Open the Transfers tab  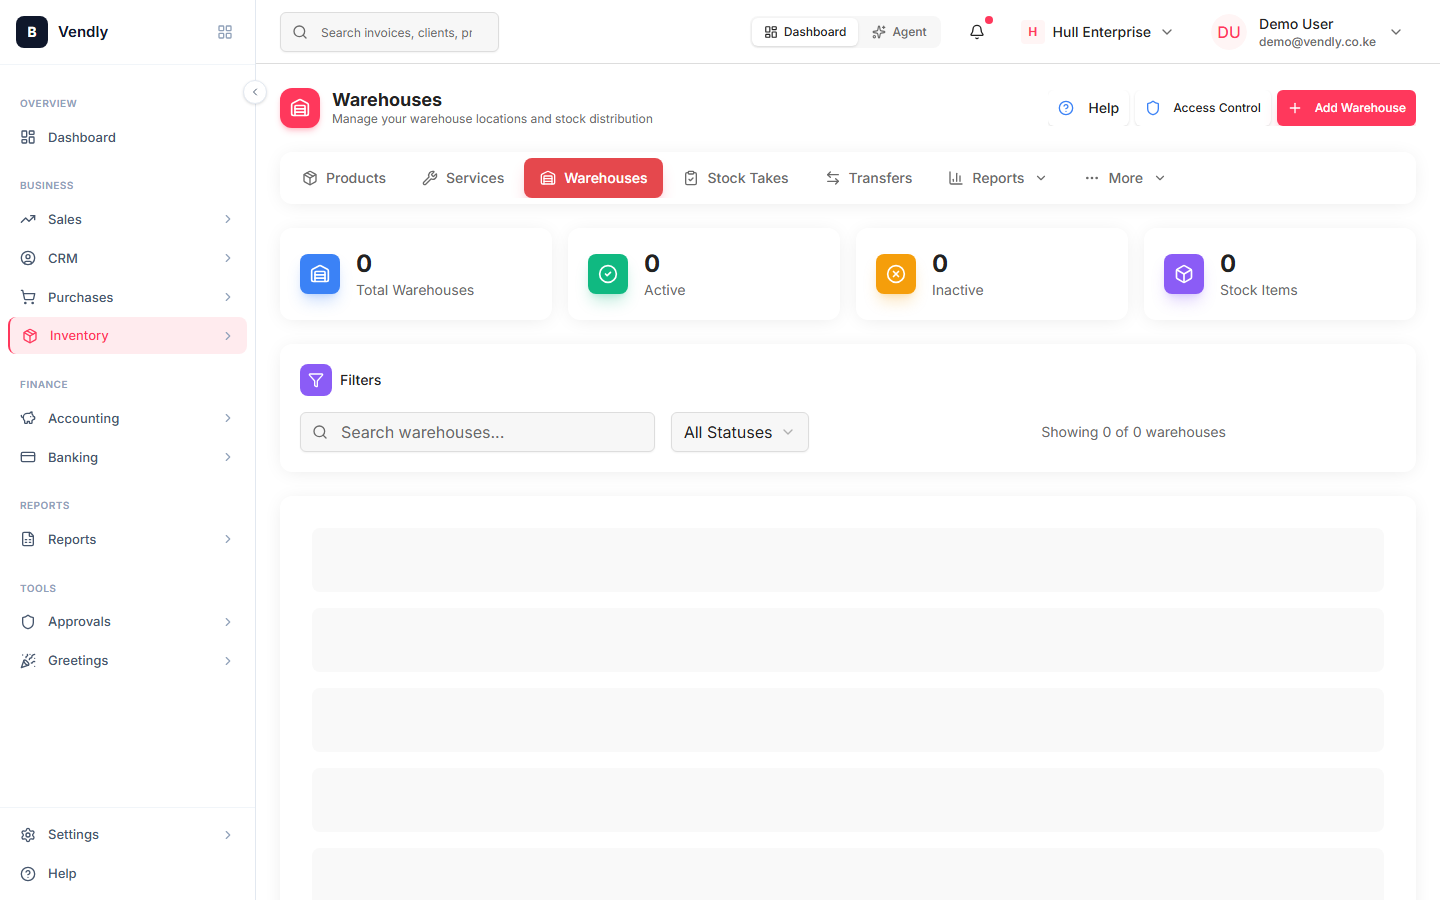pyautogui.click(x=869, y=178)
